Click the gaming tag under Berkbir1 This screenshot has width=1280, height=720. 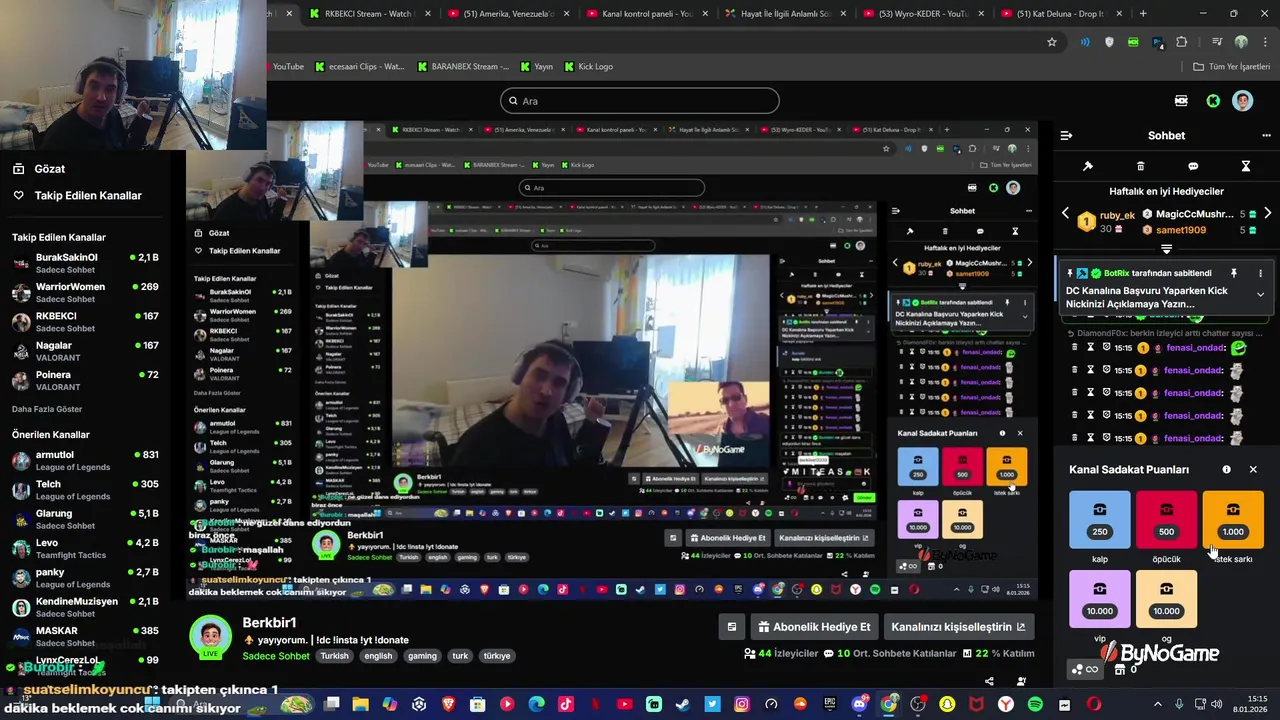[422, 656]
